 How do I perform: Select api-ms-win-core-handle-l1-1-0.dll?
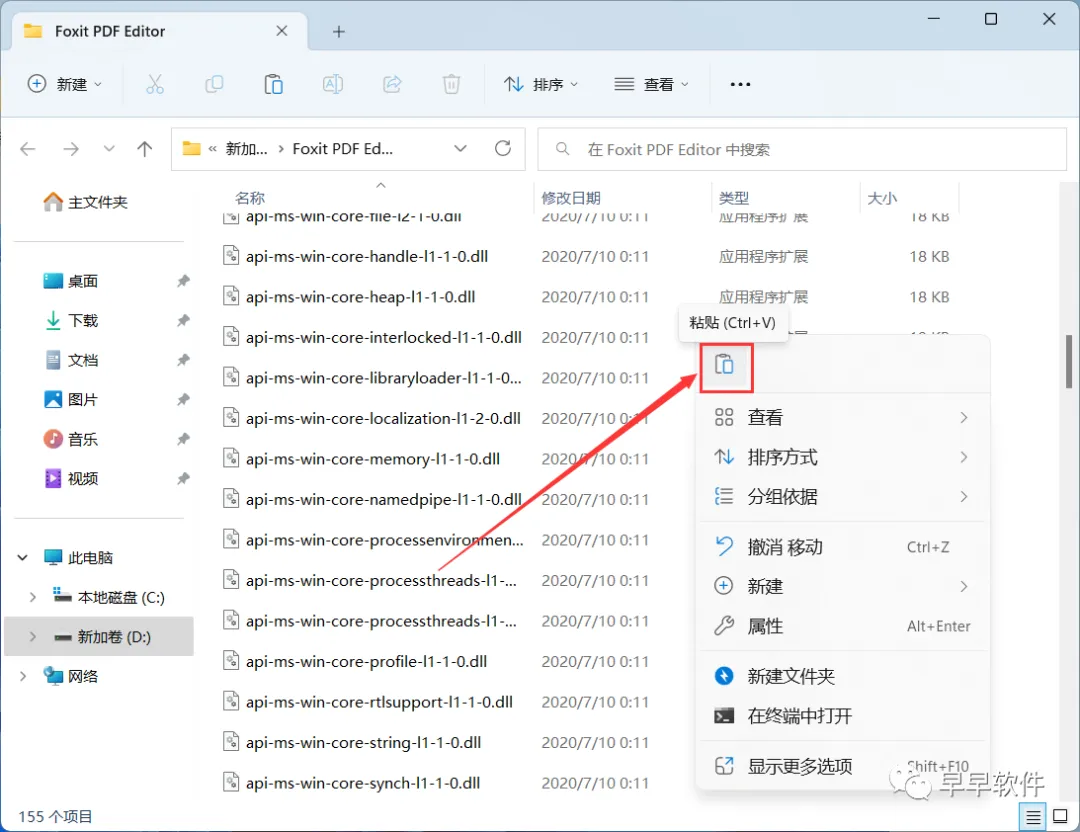coord(367,256)
